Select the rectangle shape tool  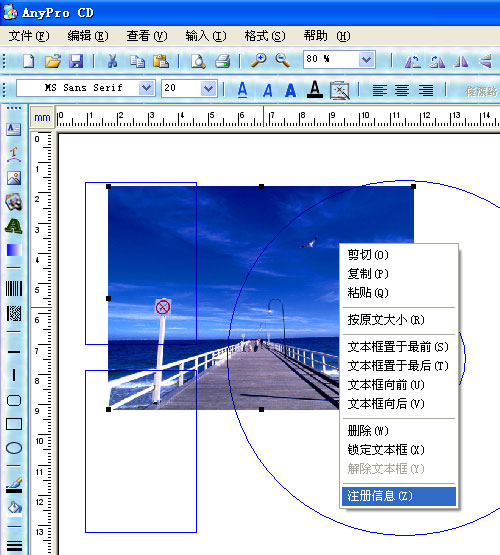click(14, 424)
